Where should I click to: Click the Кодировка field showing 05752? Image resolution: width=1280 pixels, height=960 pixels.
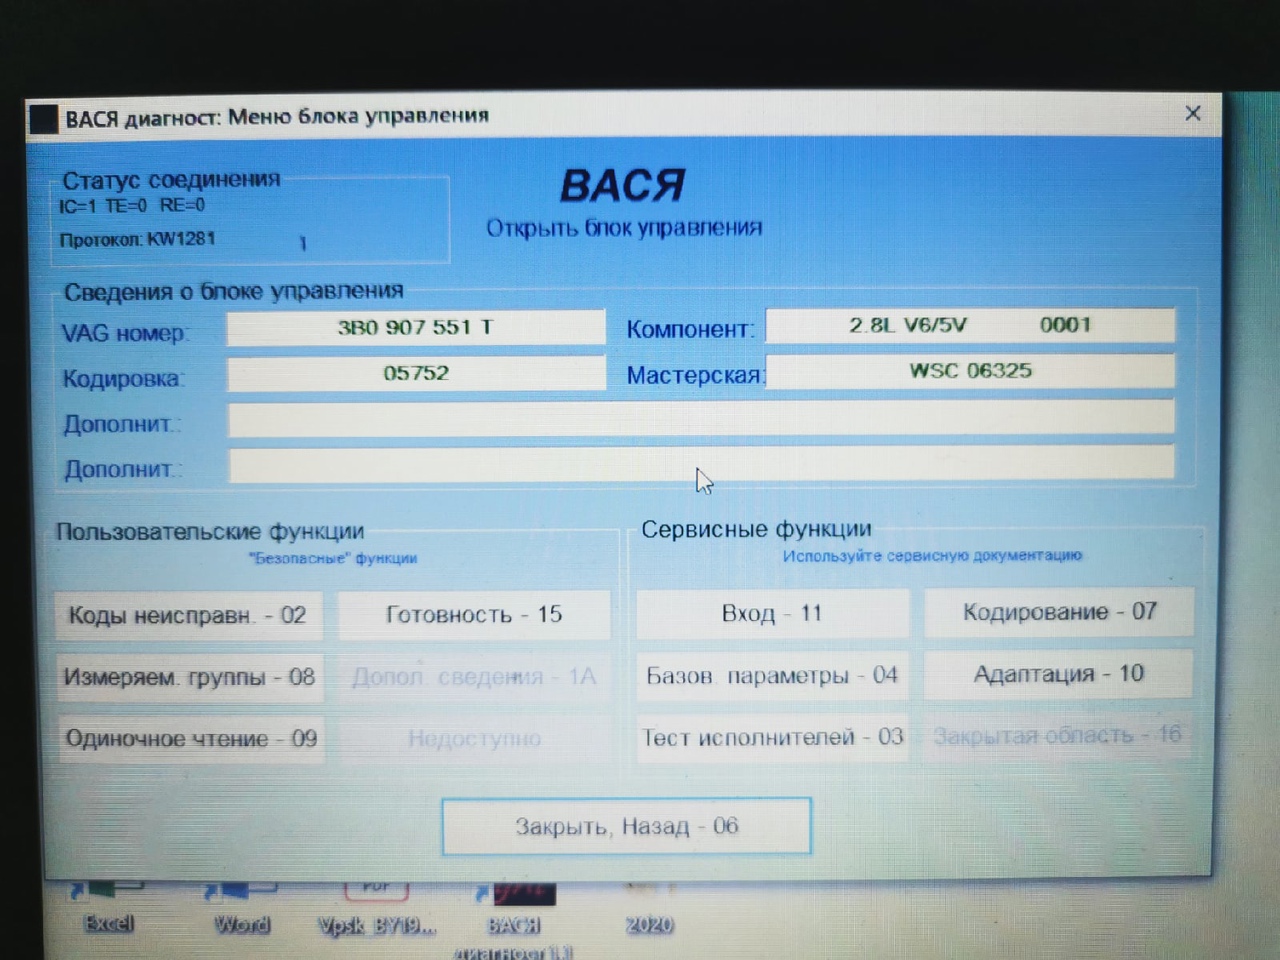coord(416,373)
